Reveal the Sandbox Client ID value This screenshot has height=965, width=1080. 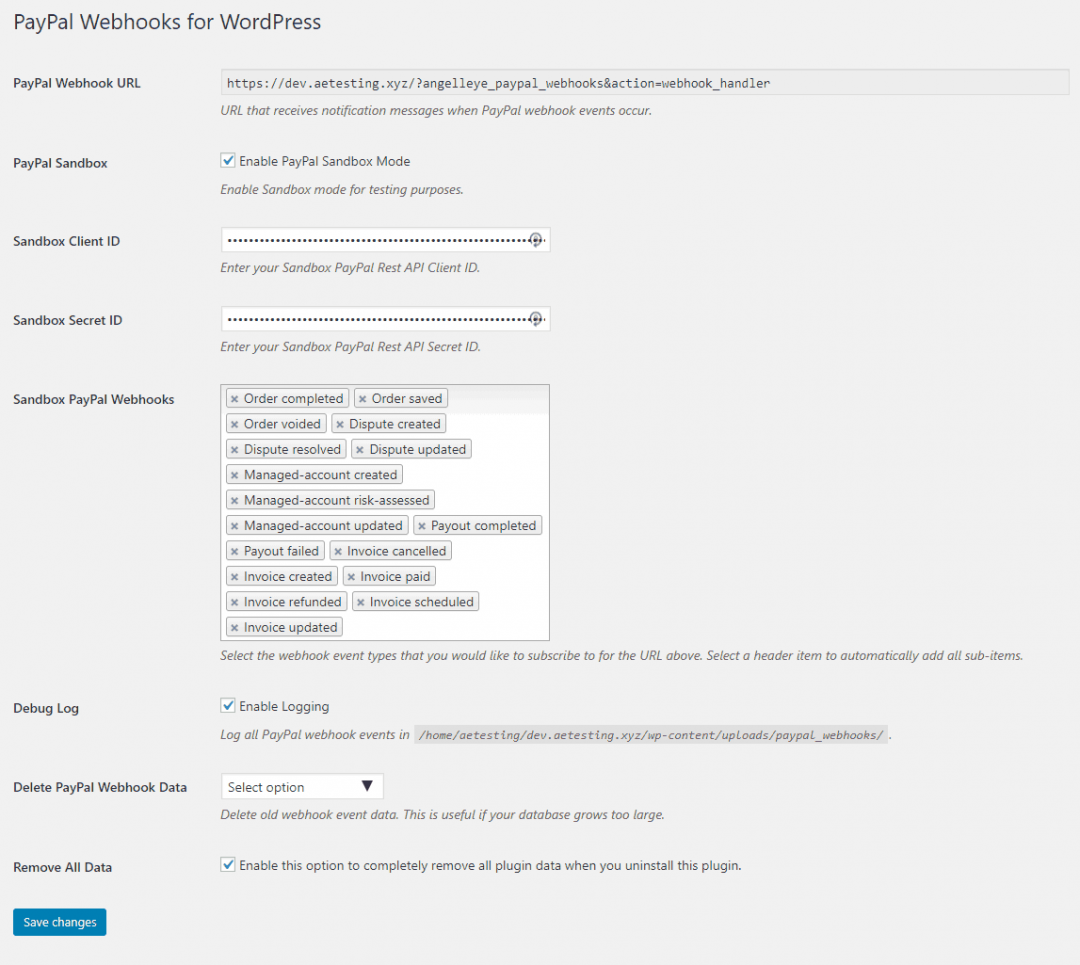[537, 239]
